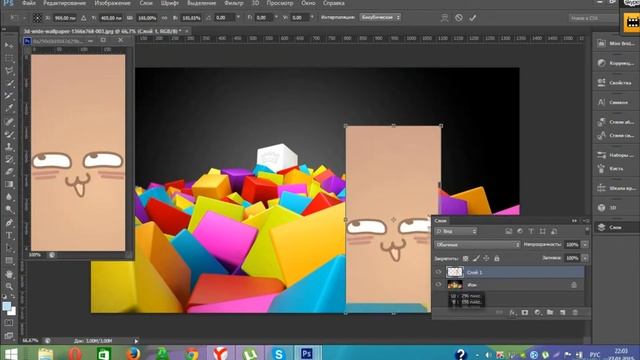Select the Move tool

(9, 45)
